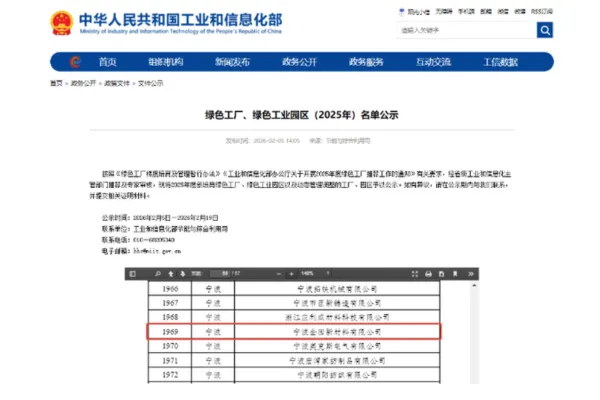Click 首页 in the breadcrumb
The width and height of the screenshot is (600, 400).
coord(56,83)
